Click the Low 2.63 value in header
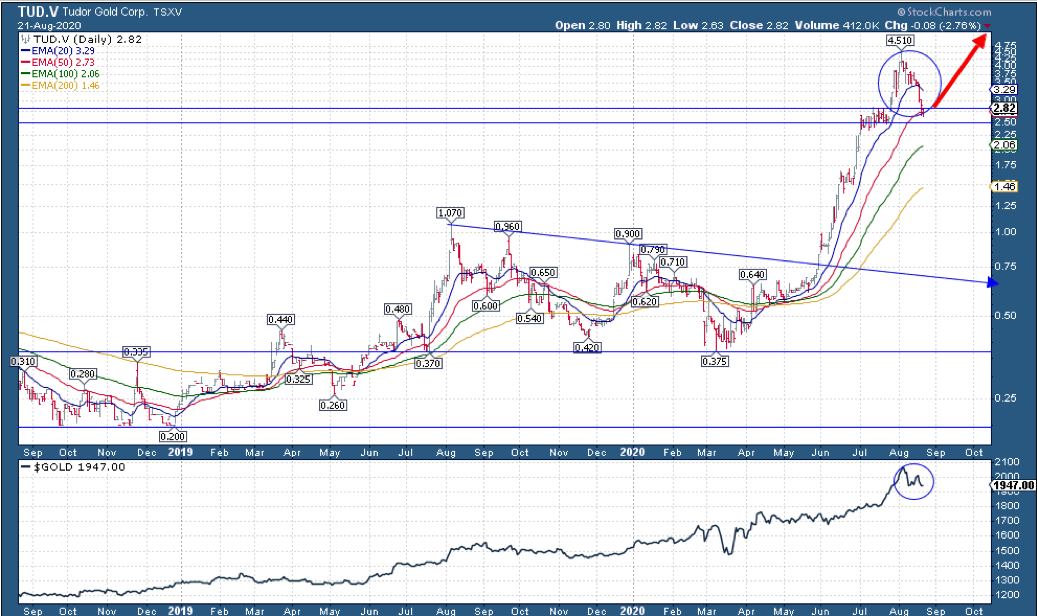This screenshot has width=1037, height=616. click(x=698, y=25)
